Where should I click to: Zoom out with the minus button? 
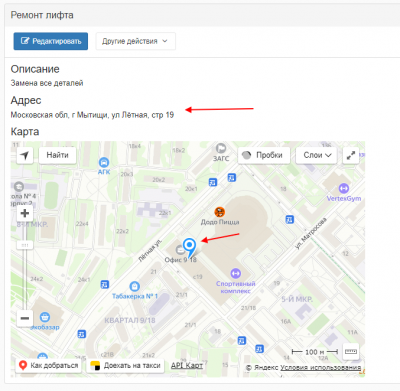tap(25, 318)
